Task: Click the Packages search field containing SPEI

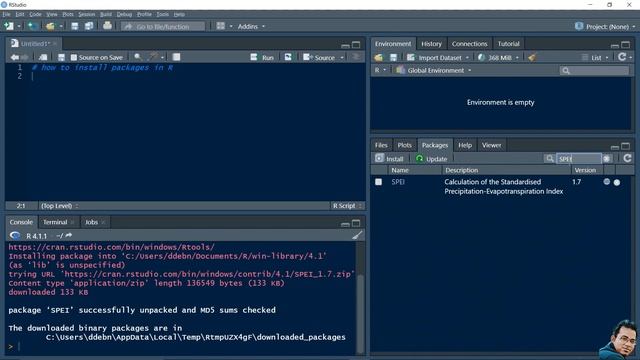Action: pos(579,158)
